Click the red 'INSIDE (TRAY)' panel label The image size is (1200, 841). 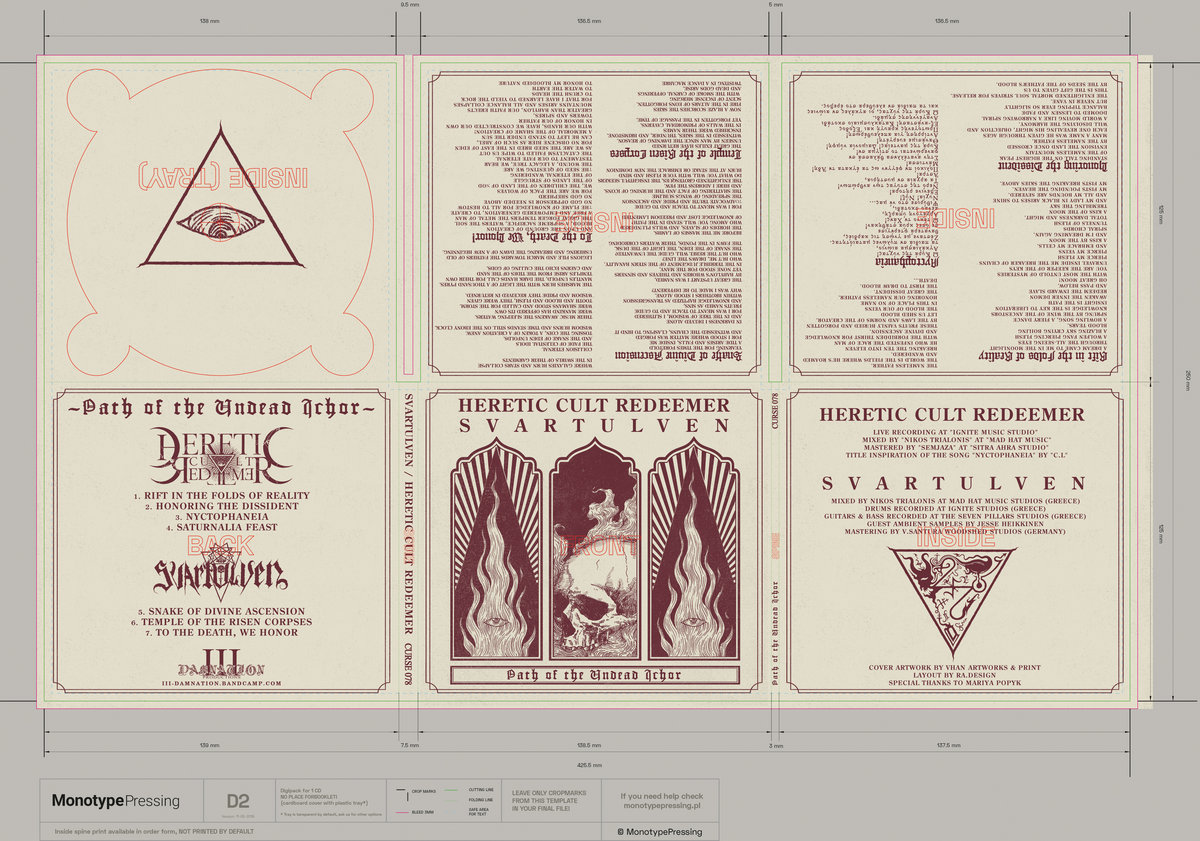(218, 180)
